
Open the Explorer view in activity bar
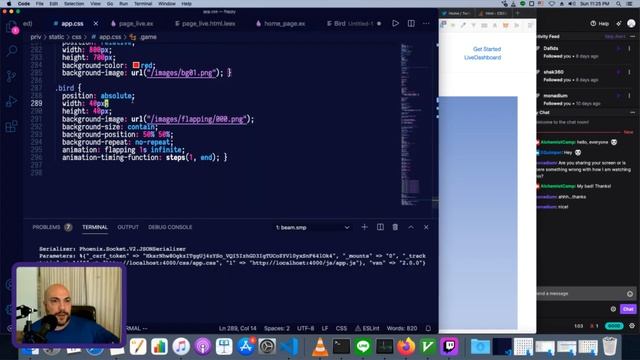pos(11,27)
